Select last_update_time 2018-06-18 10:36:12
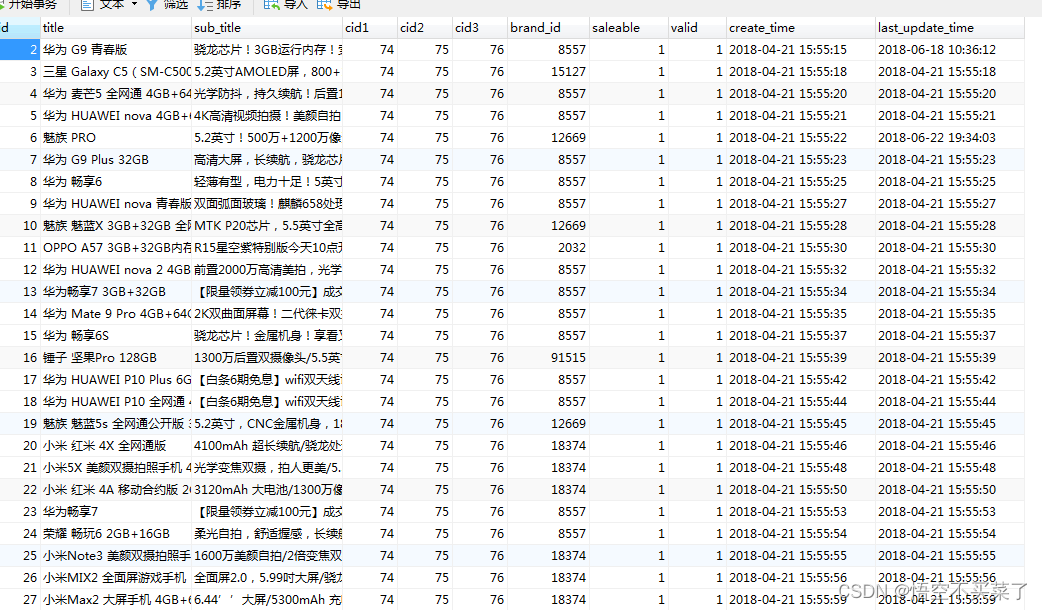1042x610 pixels. click(x=950, y=50)
